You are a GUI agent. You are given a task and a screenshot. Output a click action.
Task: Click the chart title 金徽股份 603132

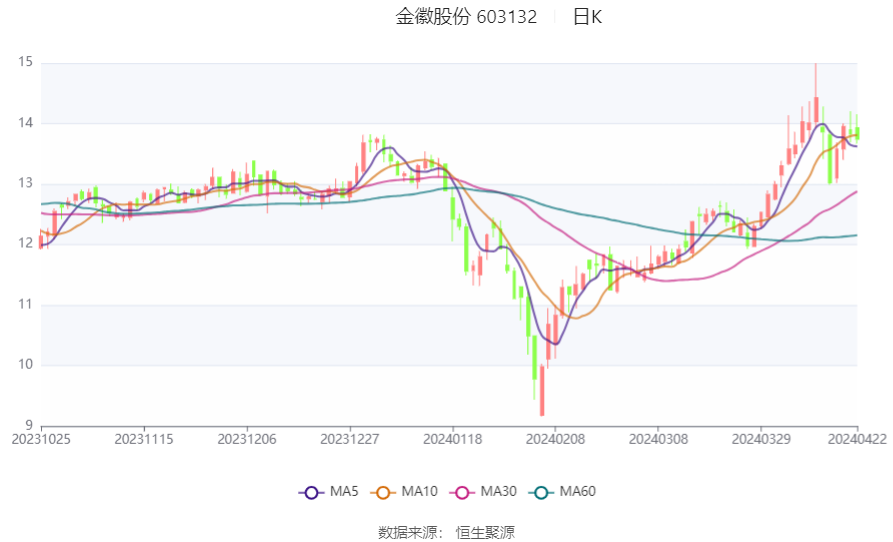click(466, 17)
